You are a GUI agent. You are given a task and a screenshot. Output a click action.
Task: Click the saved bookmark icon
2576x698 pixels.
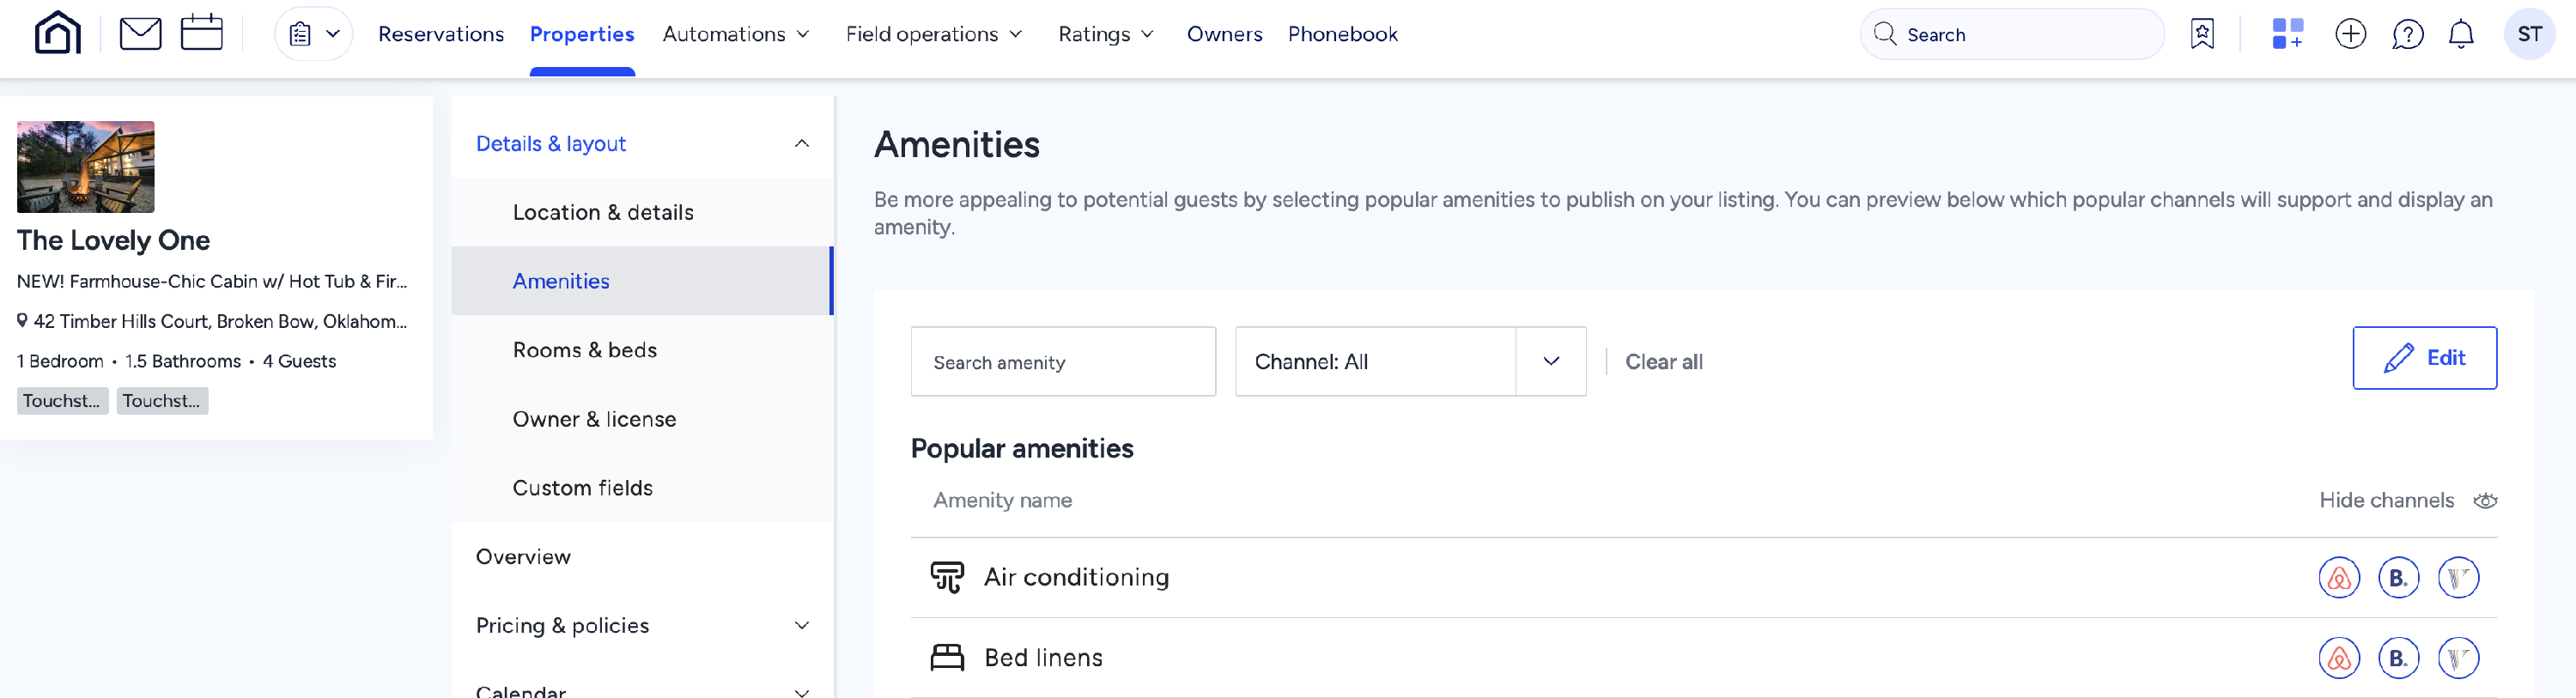point(2201,34)
